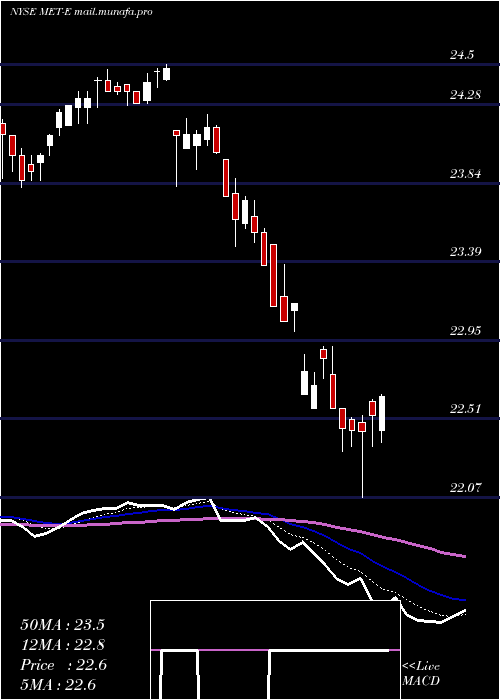Viewport: 500px width, 700px height.
Task: Click the 24.5 price axis label
Action: [x=462, y=55]
